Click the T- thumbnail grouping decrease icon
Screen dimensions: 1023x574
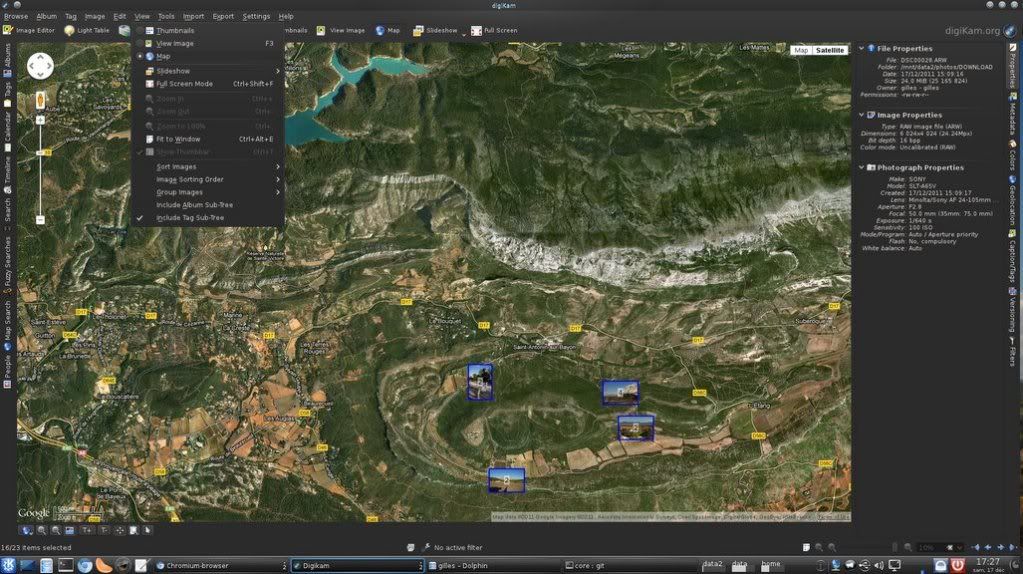pyautogui.click(x=103, y=530)
